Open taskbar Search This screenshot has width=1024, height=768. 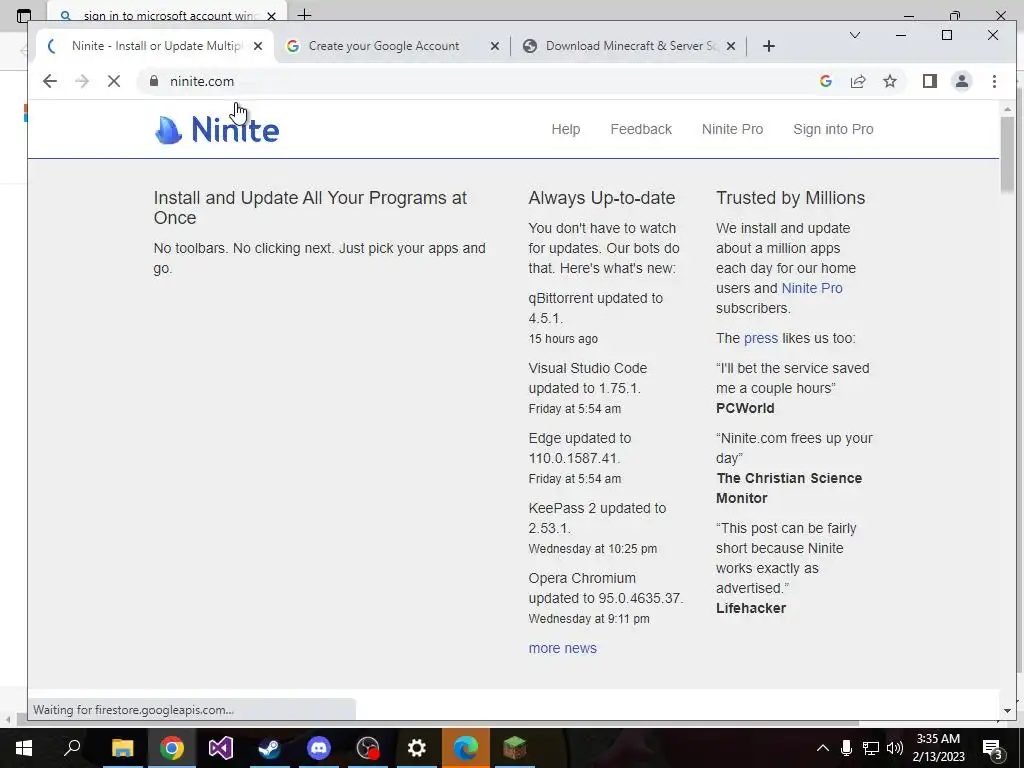click(x=72, y=748)
